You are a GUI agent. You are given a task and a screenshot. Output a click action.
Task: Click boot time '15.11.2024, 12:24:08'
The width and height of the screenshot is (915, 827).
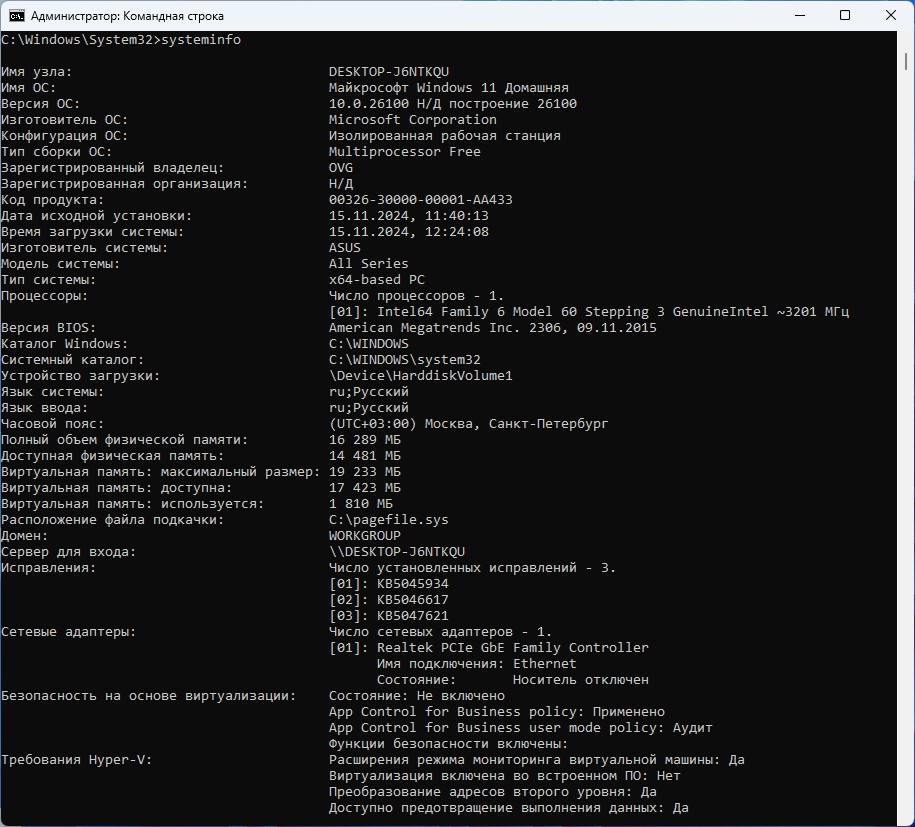pyautogui.click(x=408, y=232)
